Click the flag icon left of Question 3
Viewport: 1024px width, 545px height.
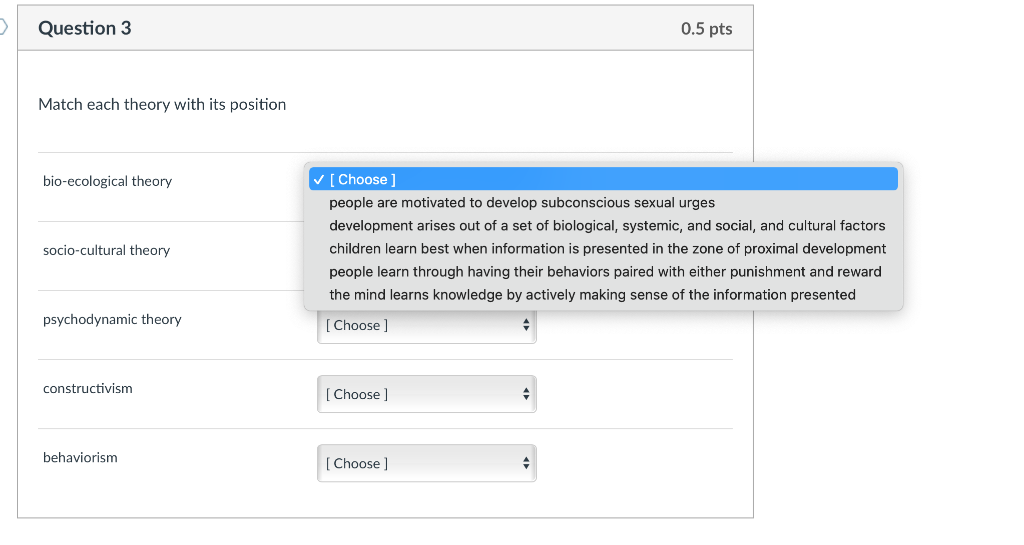pos(4,28)
